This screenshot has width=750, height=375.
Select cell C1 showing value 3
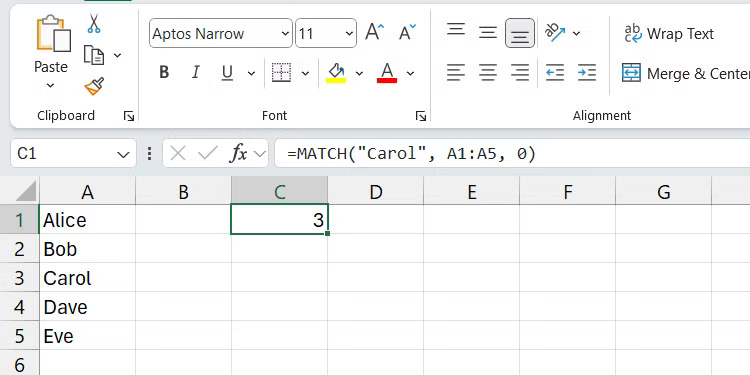point(279,220)
